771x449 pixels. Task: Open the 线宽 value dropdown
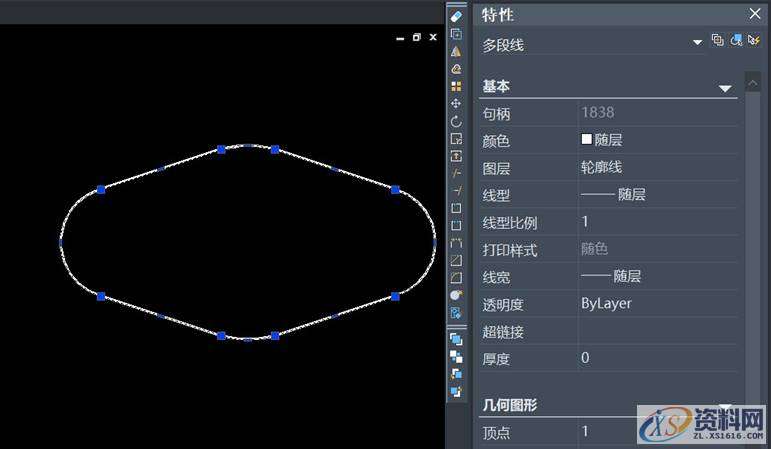click(658, 276)
